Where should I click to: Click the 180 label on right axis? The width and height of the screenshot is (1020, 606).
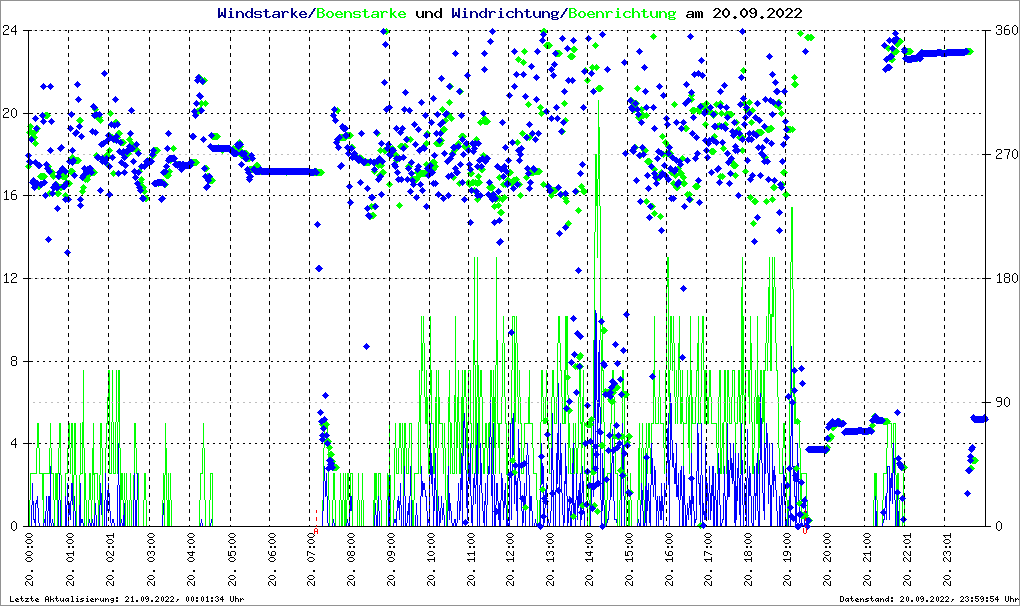pyautogui.click(x=1004, y=278)
